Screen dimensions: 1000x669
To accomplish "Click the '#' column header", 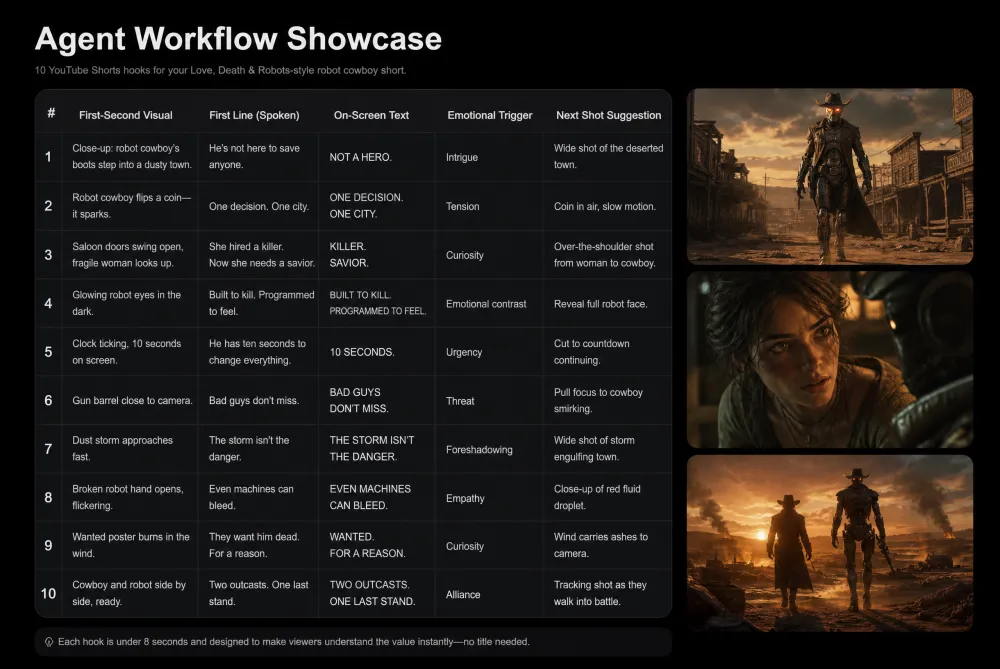I will 51,114.
